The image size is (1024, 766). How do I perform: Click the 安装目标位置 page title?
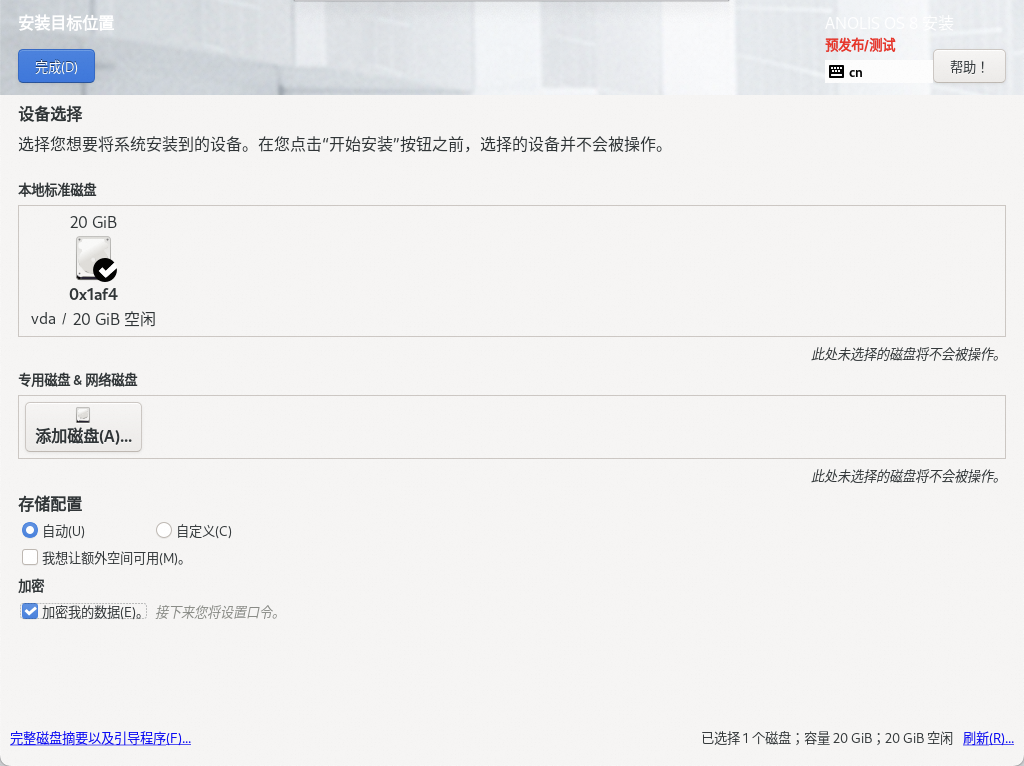coord(66,23)
